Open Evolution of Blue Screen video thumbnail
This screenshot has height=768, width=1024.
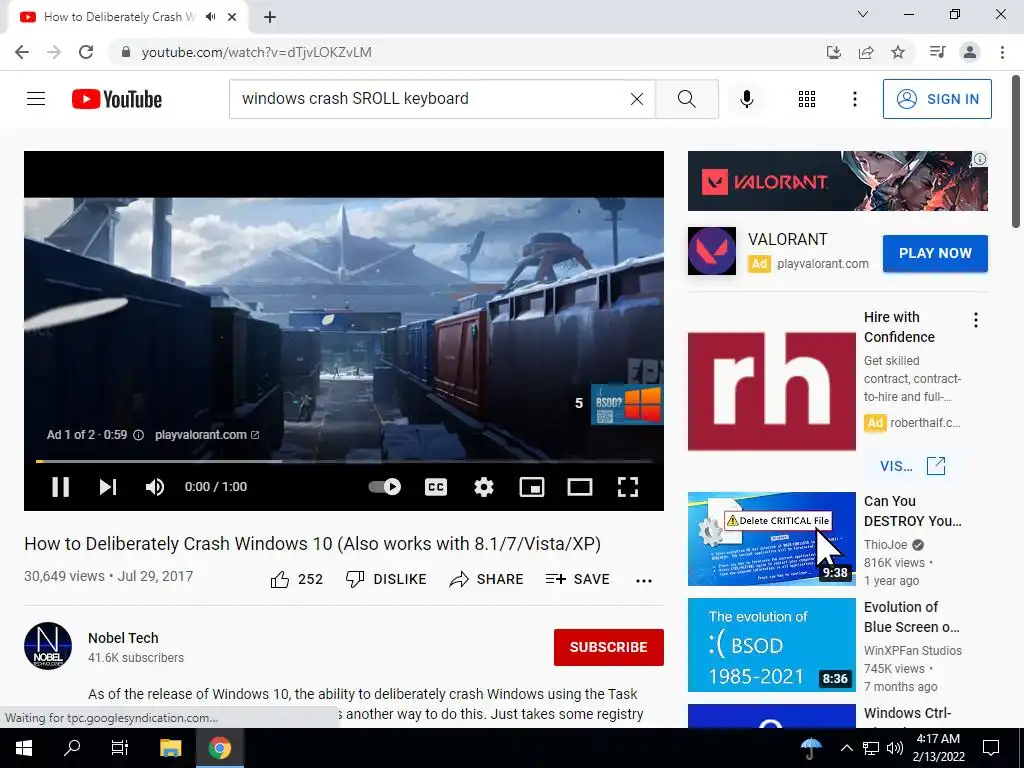coord(771,645)
